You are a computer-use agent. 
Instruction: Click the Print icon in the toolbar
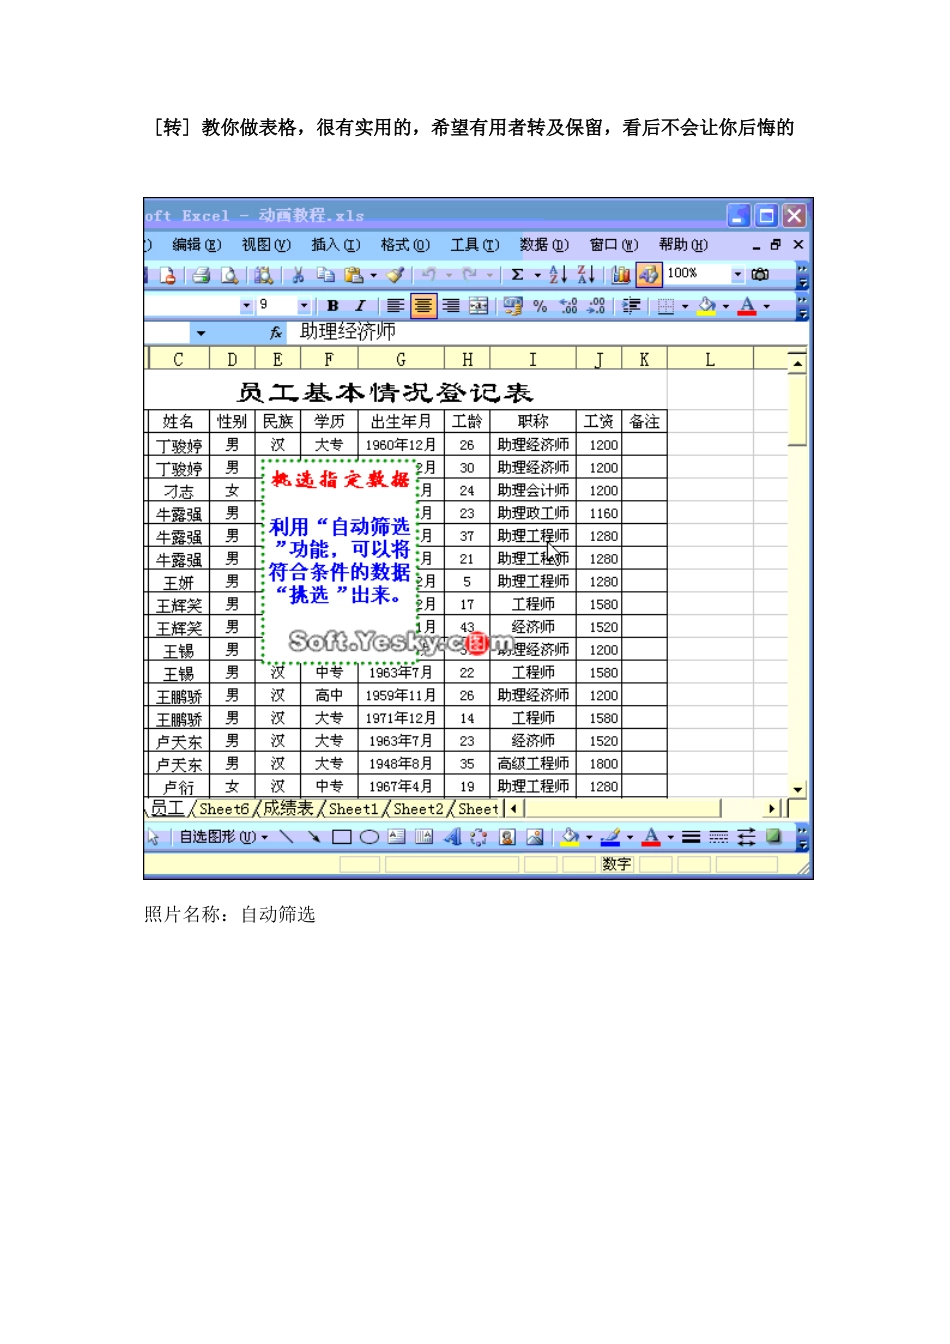coord(201,275)
